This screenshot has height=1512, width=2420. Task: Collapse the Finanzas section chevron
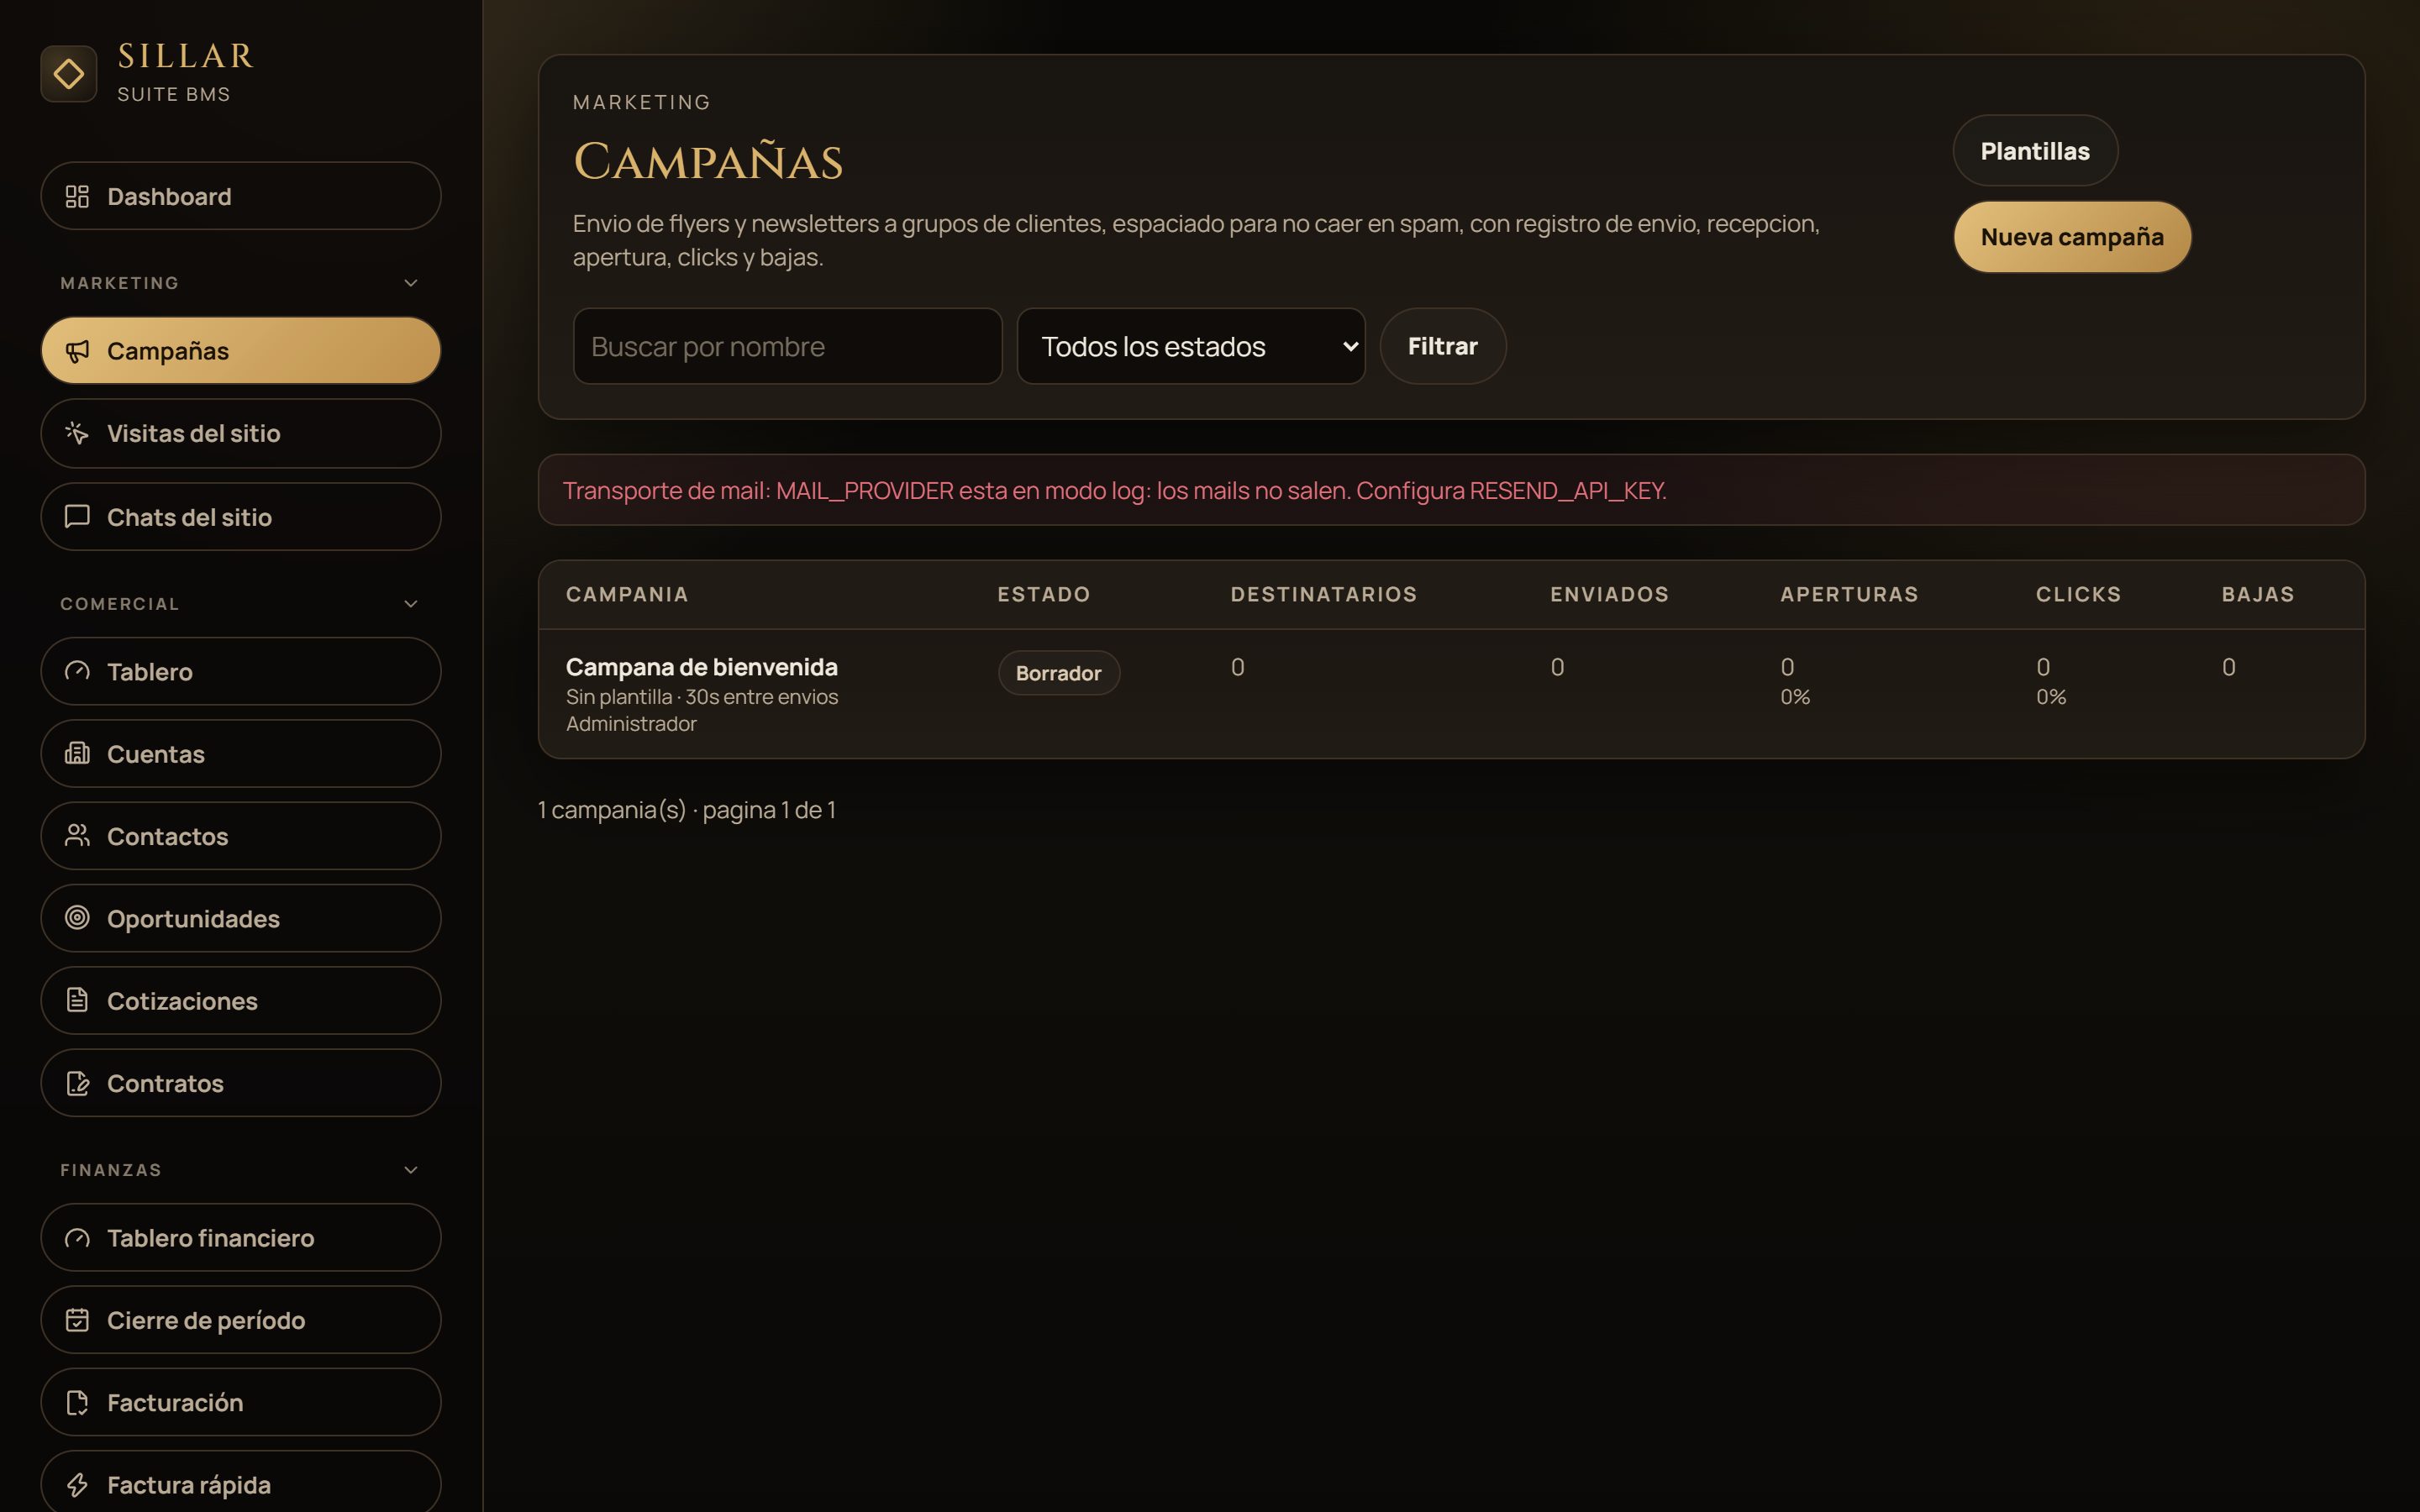tap(411, 1170)
